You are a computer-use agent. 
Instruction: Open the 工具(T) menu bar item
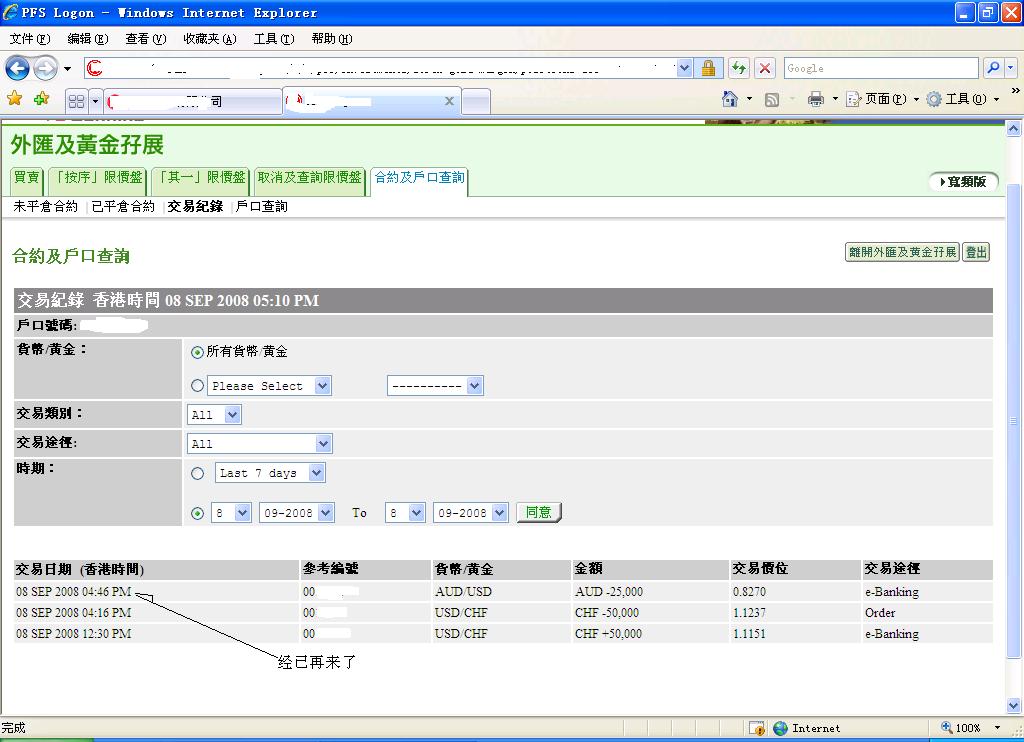coord(274,39)
